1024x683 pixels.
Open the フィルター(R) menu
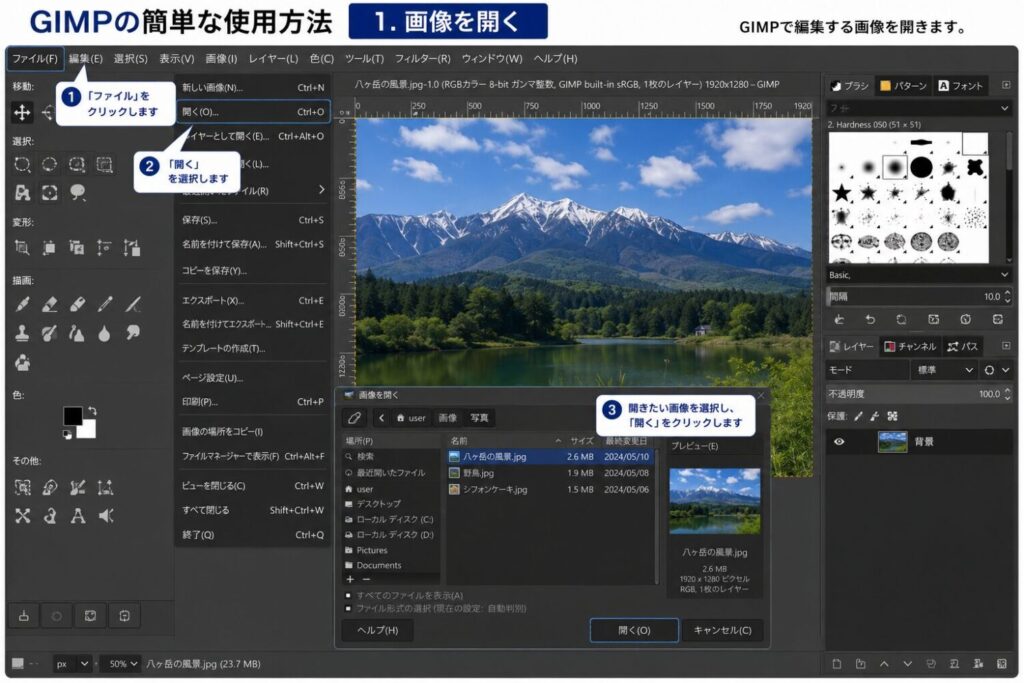click(423, 59)
